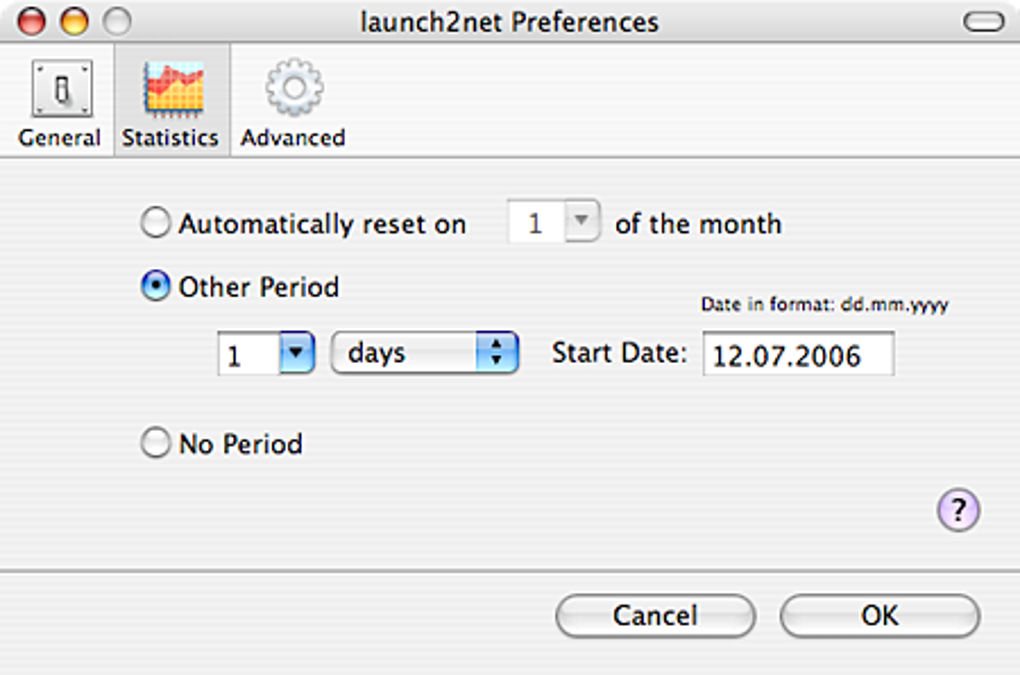Click the Start Date input field
This screenshot has height=675, width=1020.
pos(798,355)
